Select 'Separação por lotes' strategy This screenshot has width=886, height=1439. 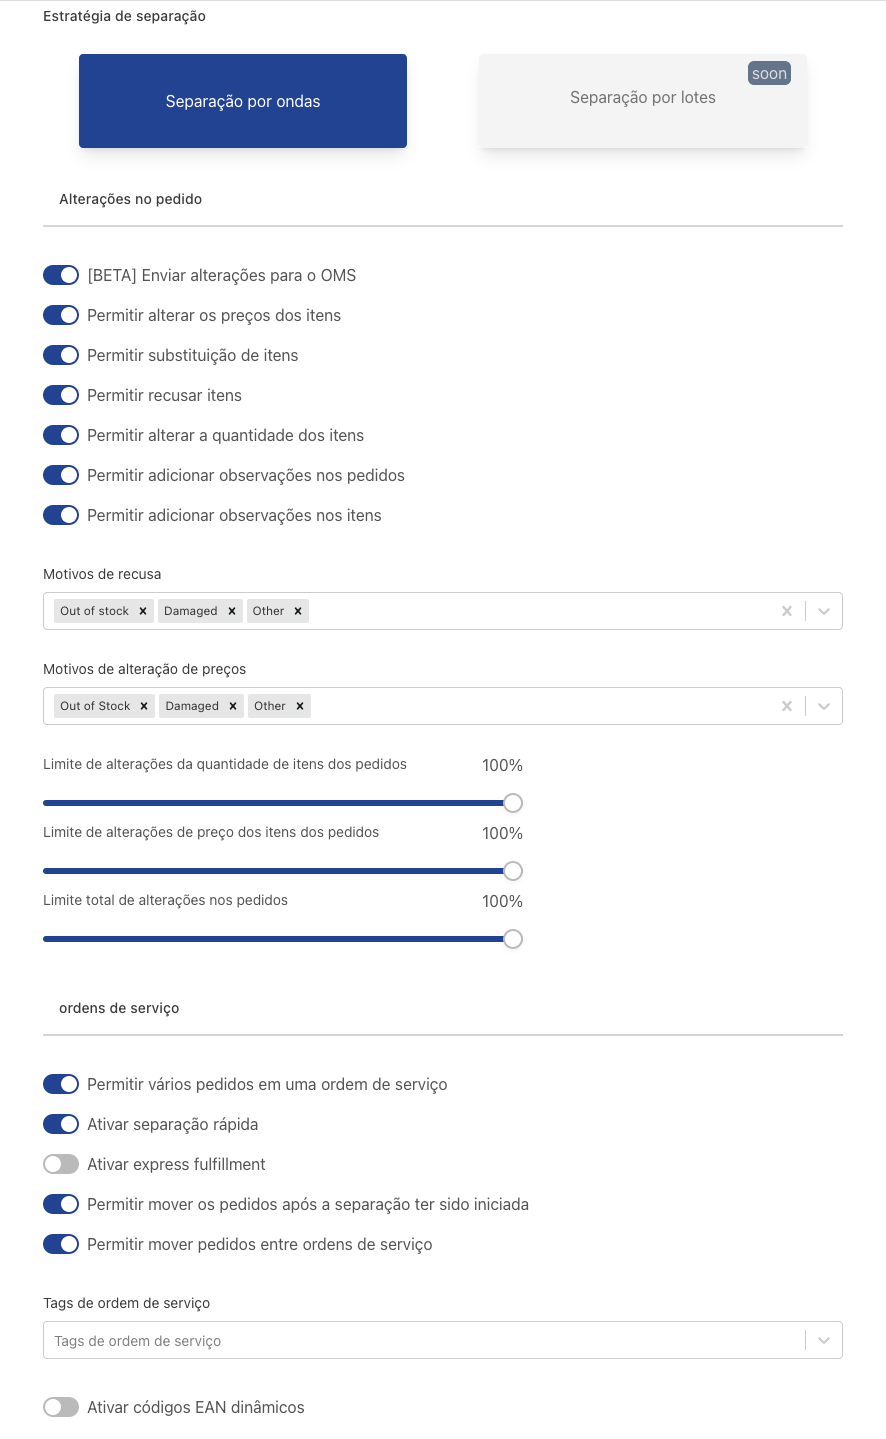pos(642,100)
